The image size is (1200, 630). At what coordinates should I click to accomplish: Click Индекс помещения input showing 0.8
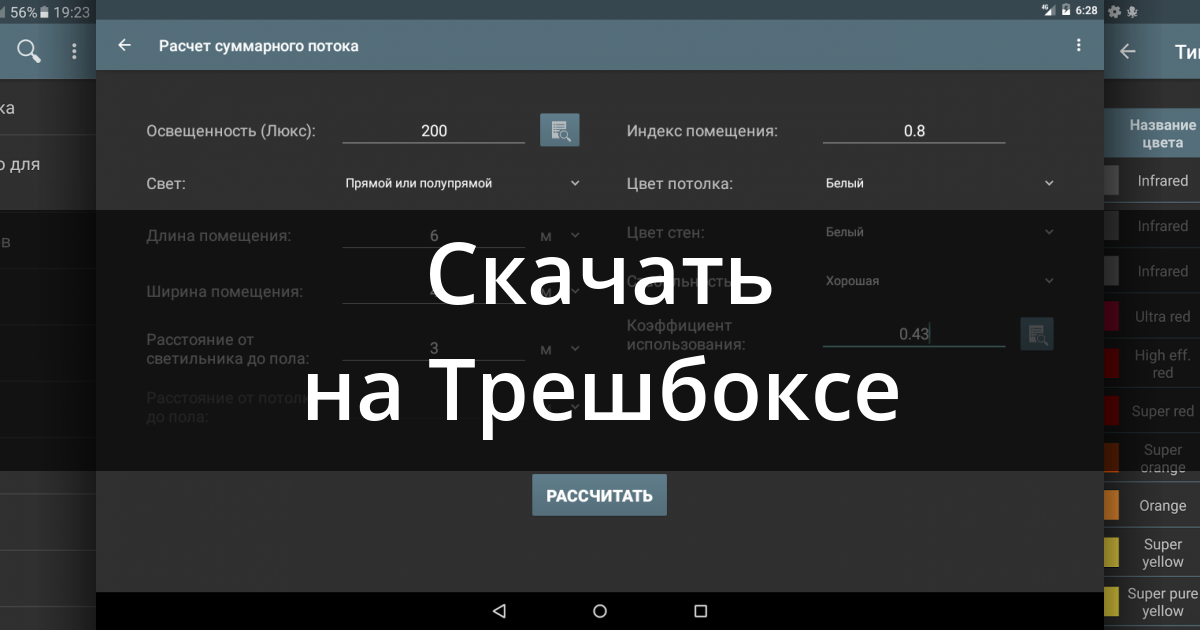pyautogui.click(x=914, y=131)
